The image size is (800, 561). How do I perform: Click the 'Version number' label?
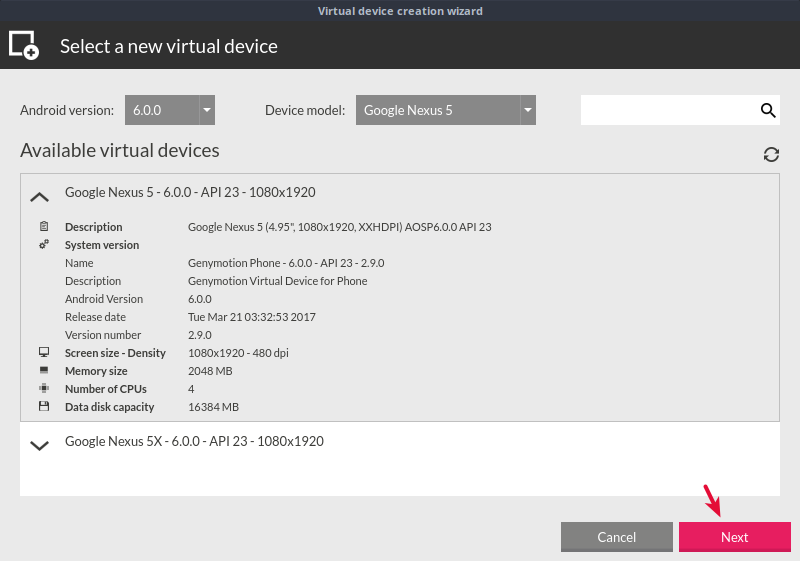(x=103, y=335)
